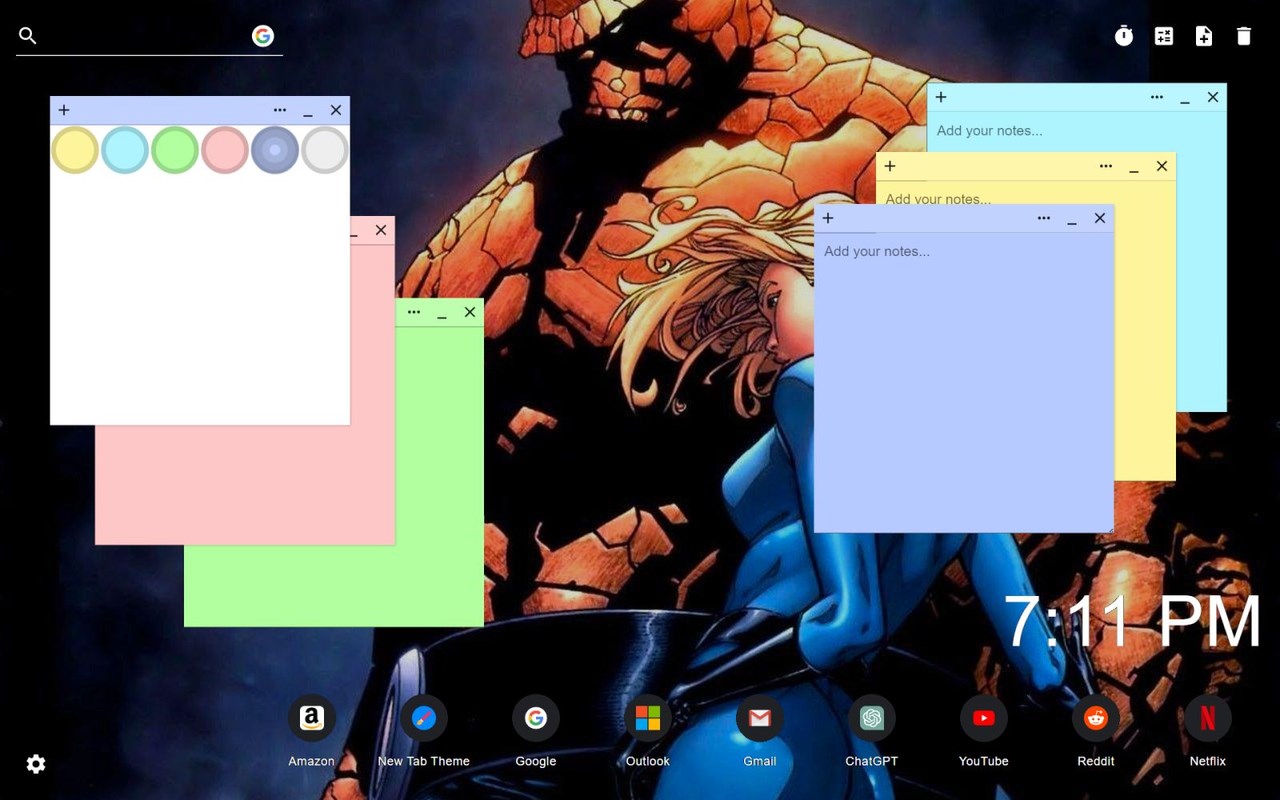Click the trash delete-notes icon

pos(1244,36)
